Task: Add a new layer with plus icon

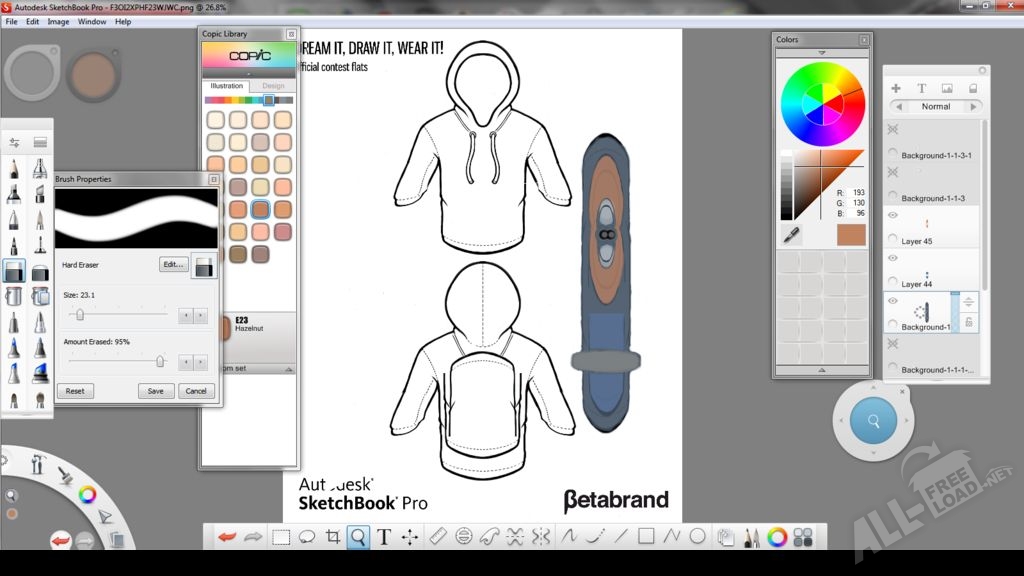Action: (896, 88)
